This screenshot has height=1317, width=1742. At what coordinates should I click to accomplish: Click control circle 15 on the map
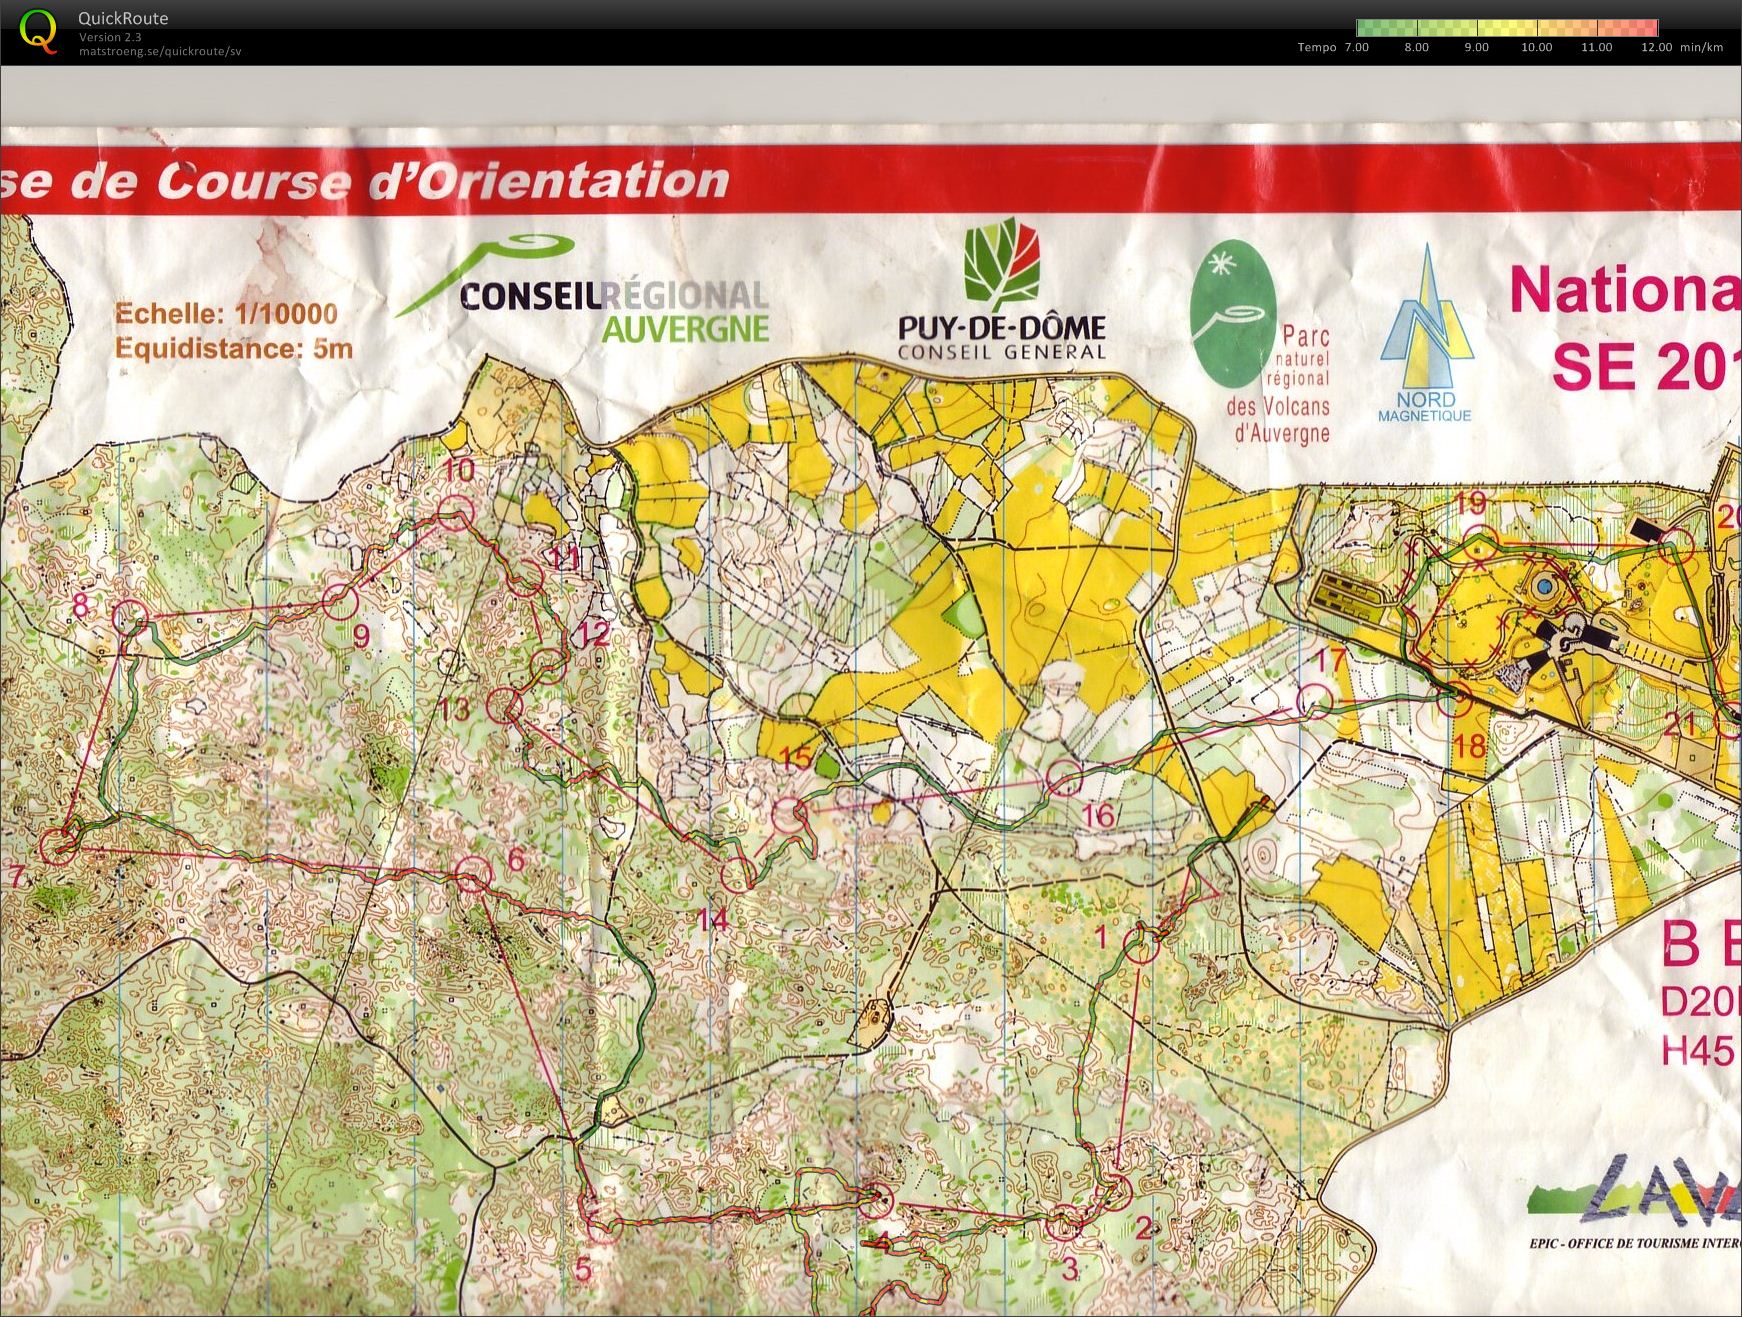click(791, 814)
